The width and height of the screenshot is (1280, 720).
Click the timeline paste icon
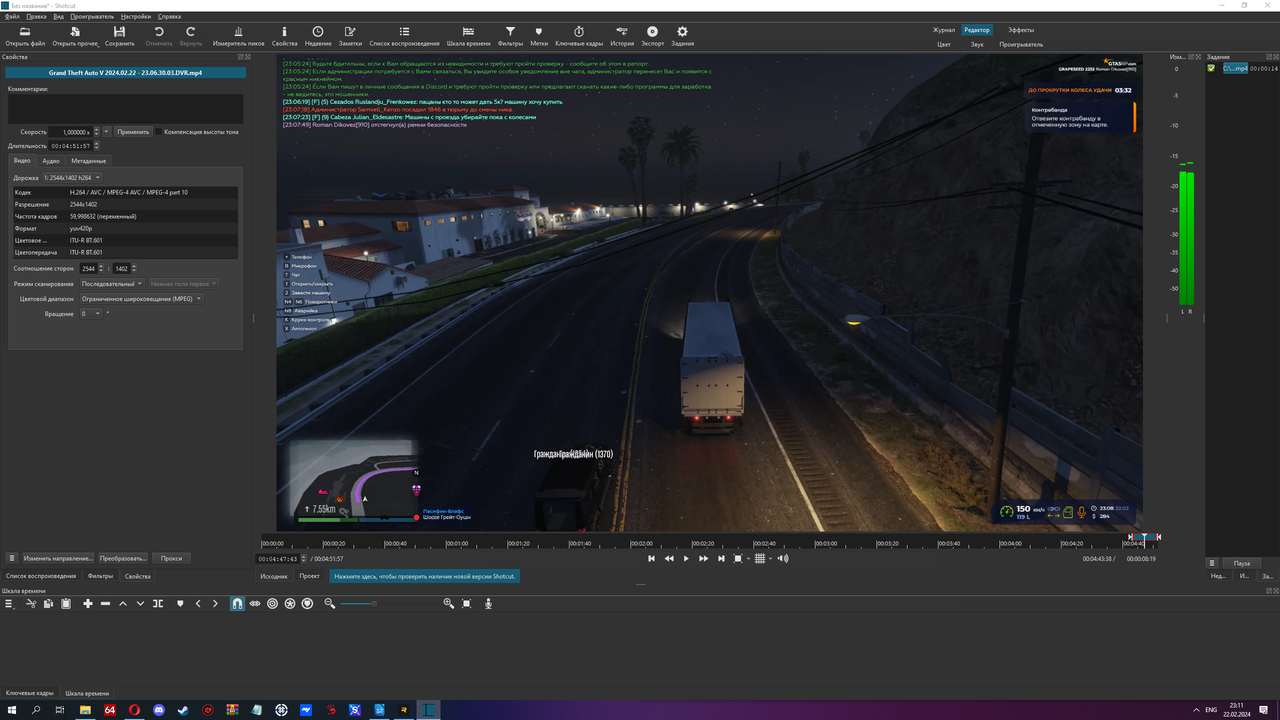click(65, 604)
